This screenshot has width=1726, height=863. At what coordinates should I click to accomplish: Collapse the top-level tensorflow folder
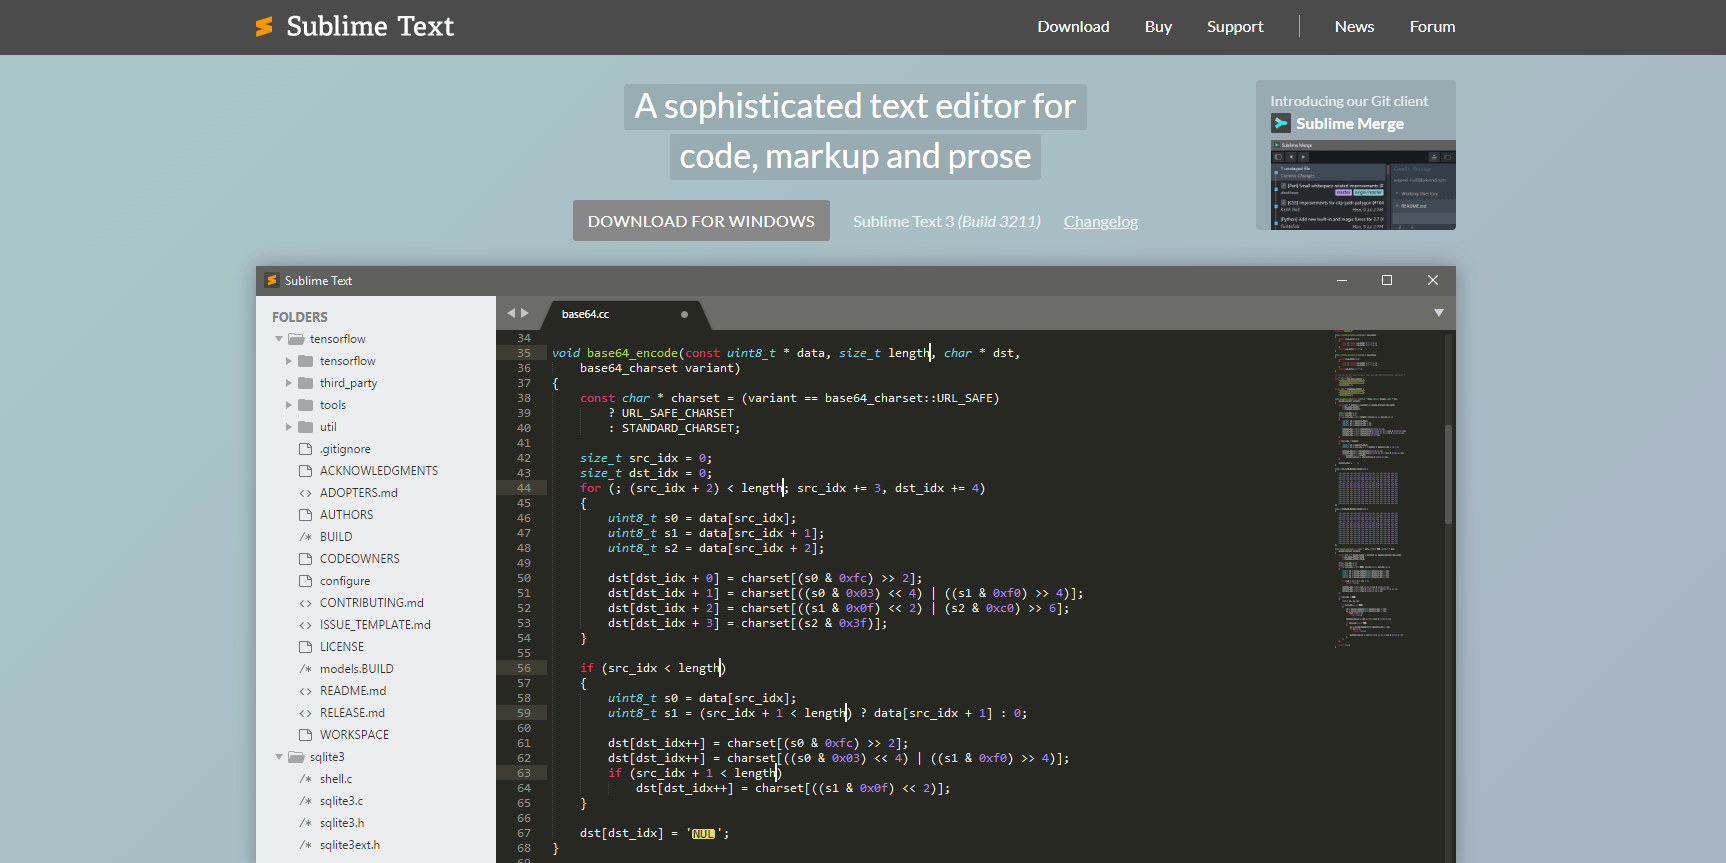[x=279, y=339]
